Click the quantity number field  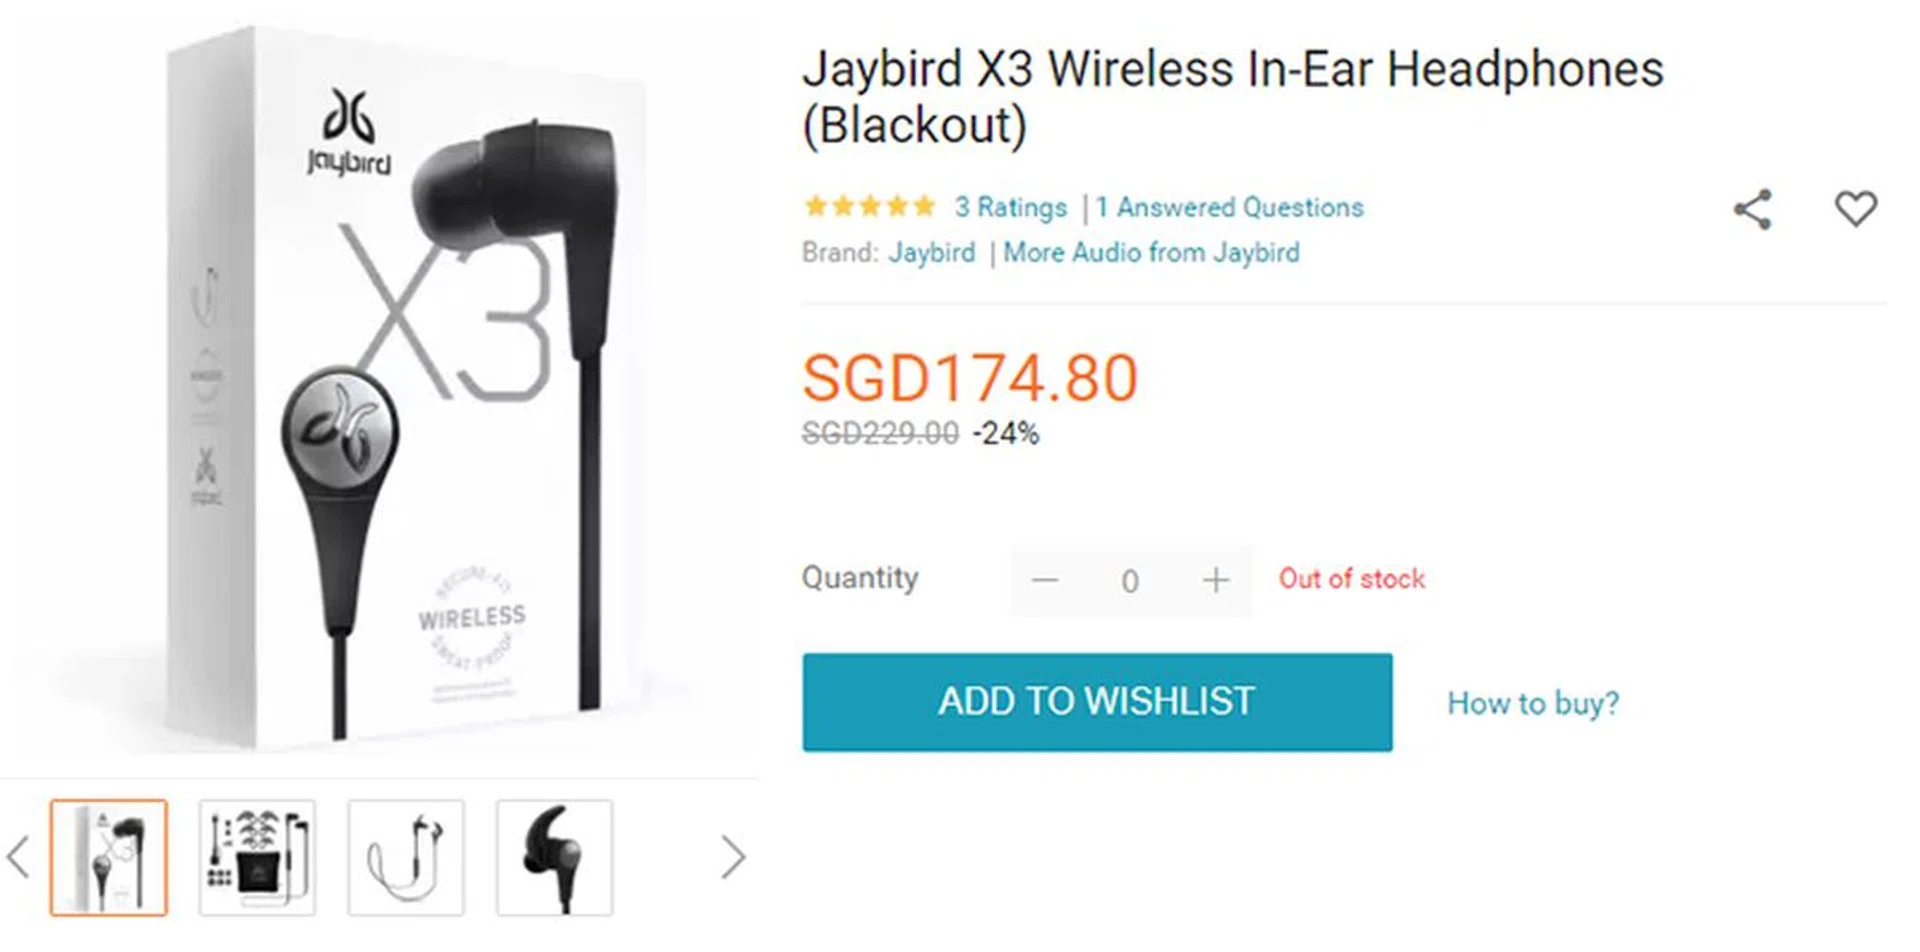click(1130, 581)
